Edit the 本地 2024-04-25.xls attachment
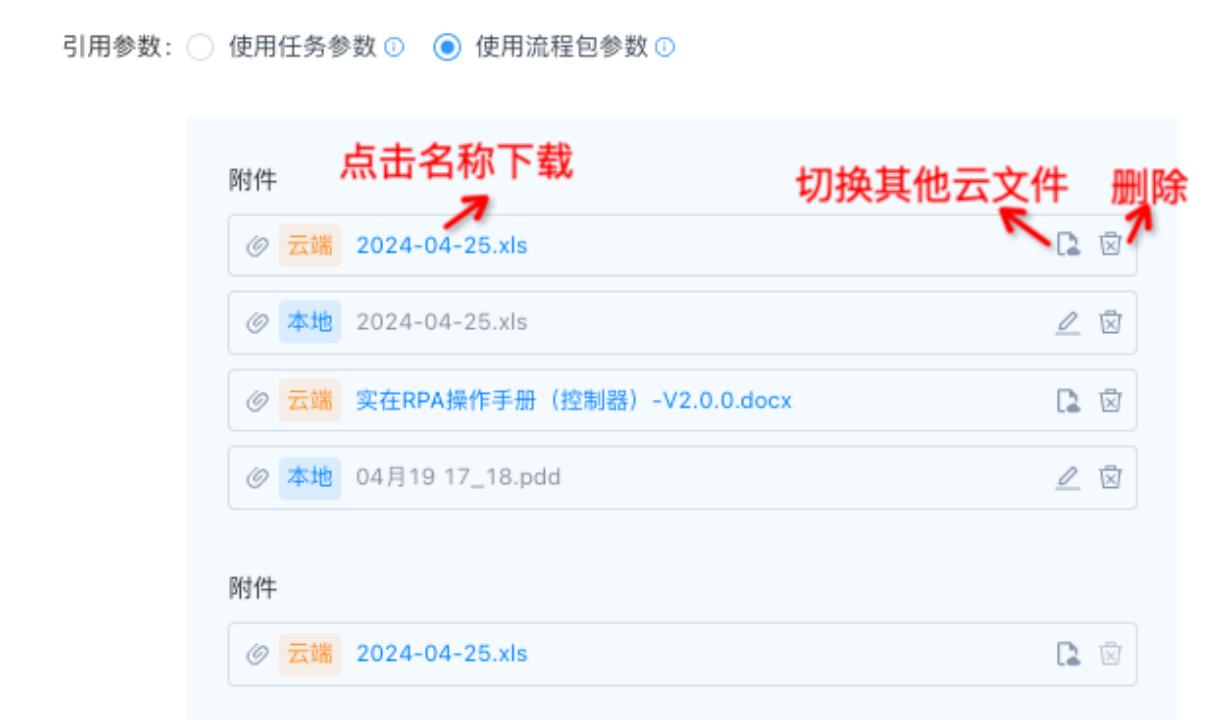Image resolution: width=1230 pixels, height=720 pixels. (x=1068, y=322)
